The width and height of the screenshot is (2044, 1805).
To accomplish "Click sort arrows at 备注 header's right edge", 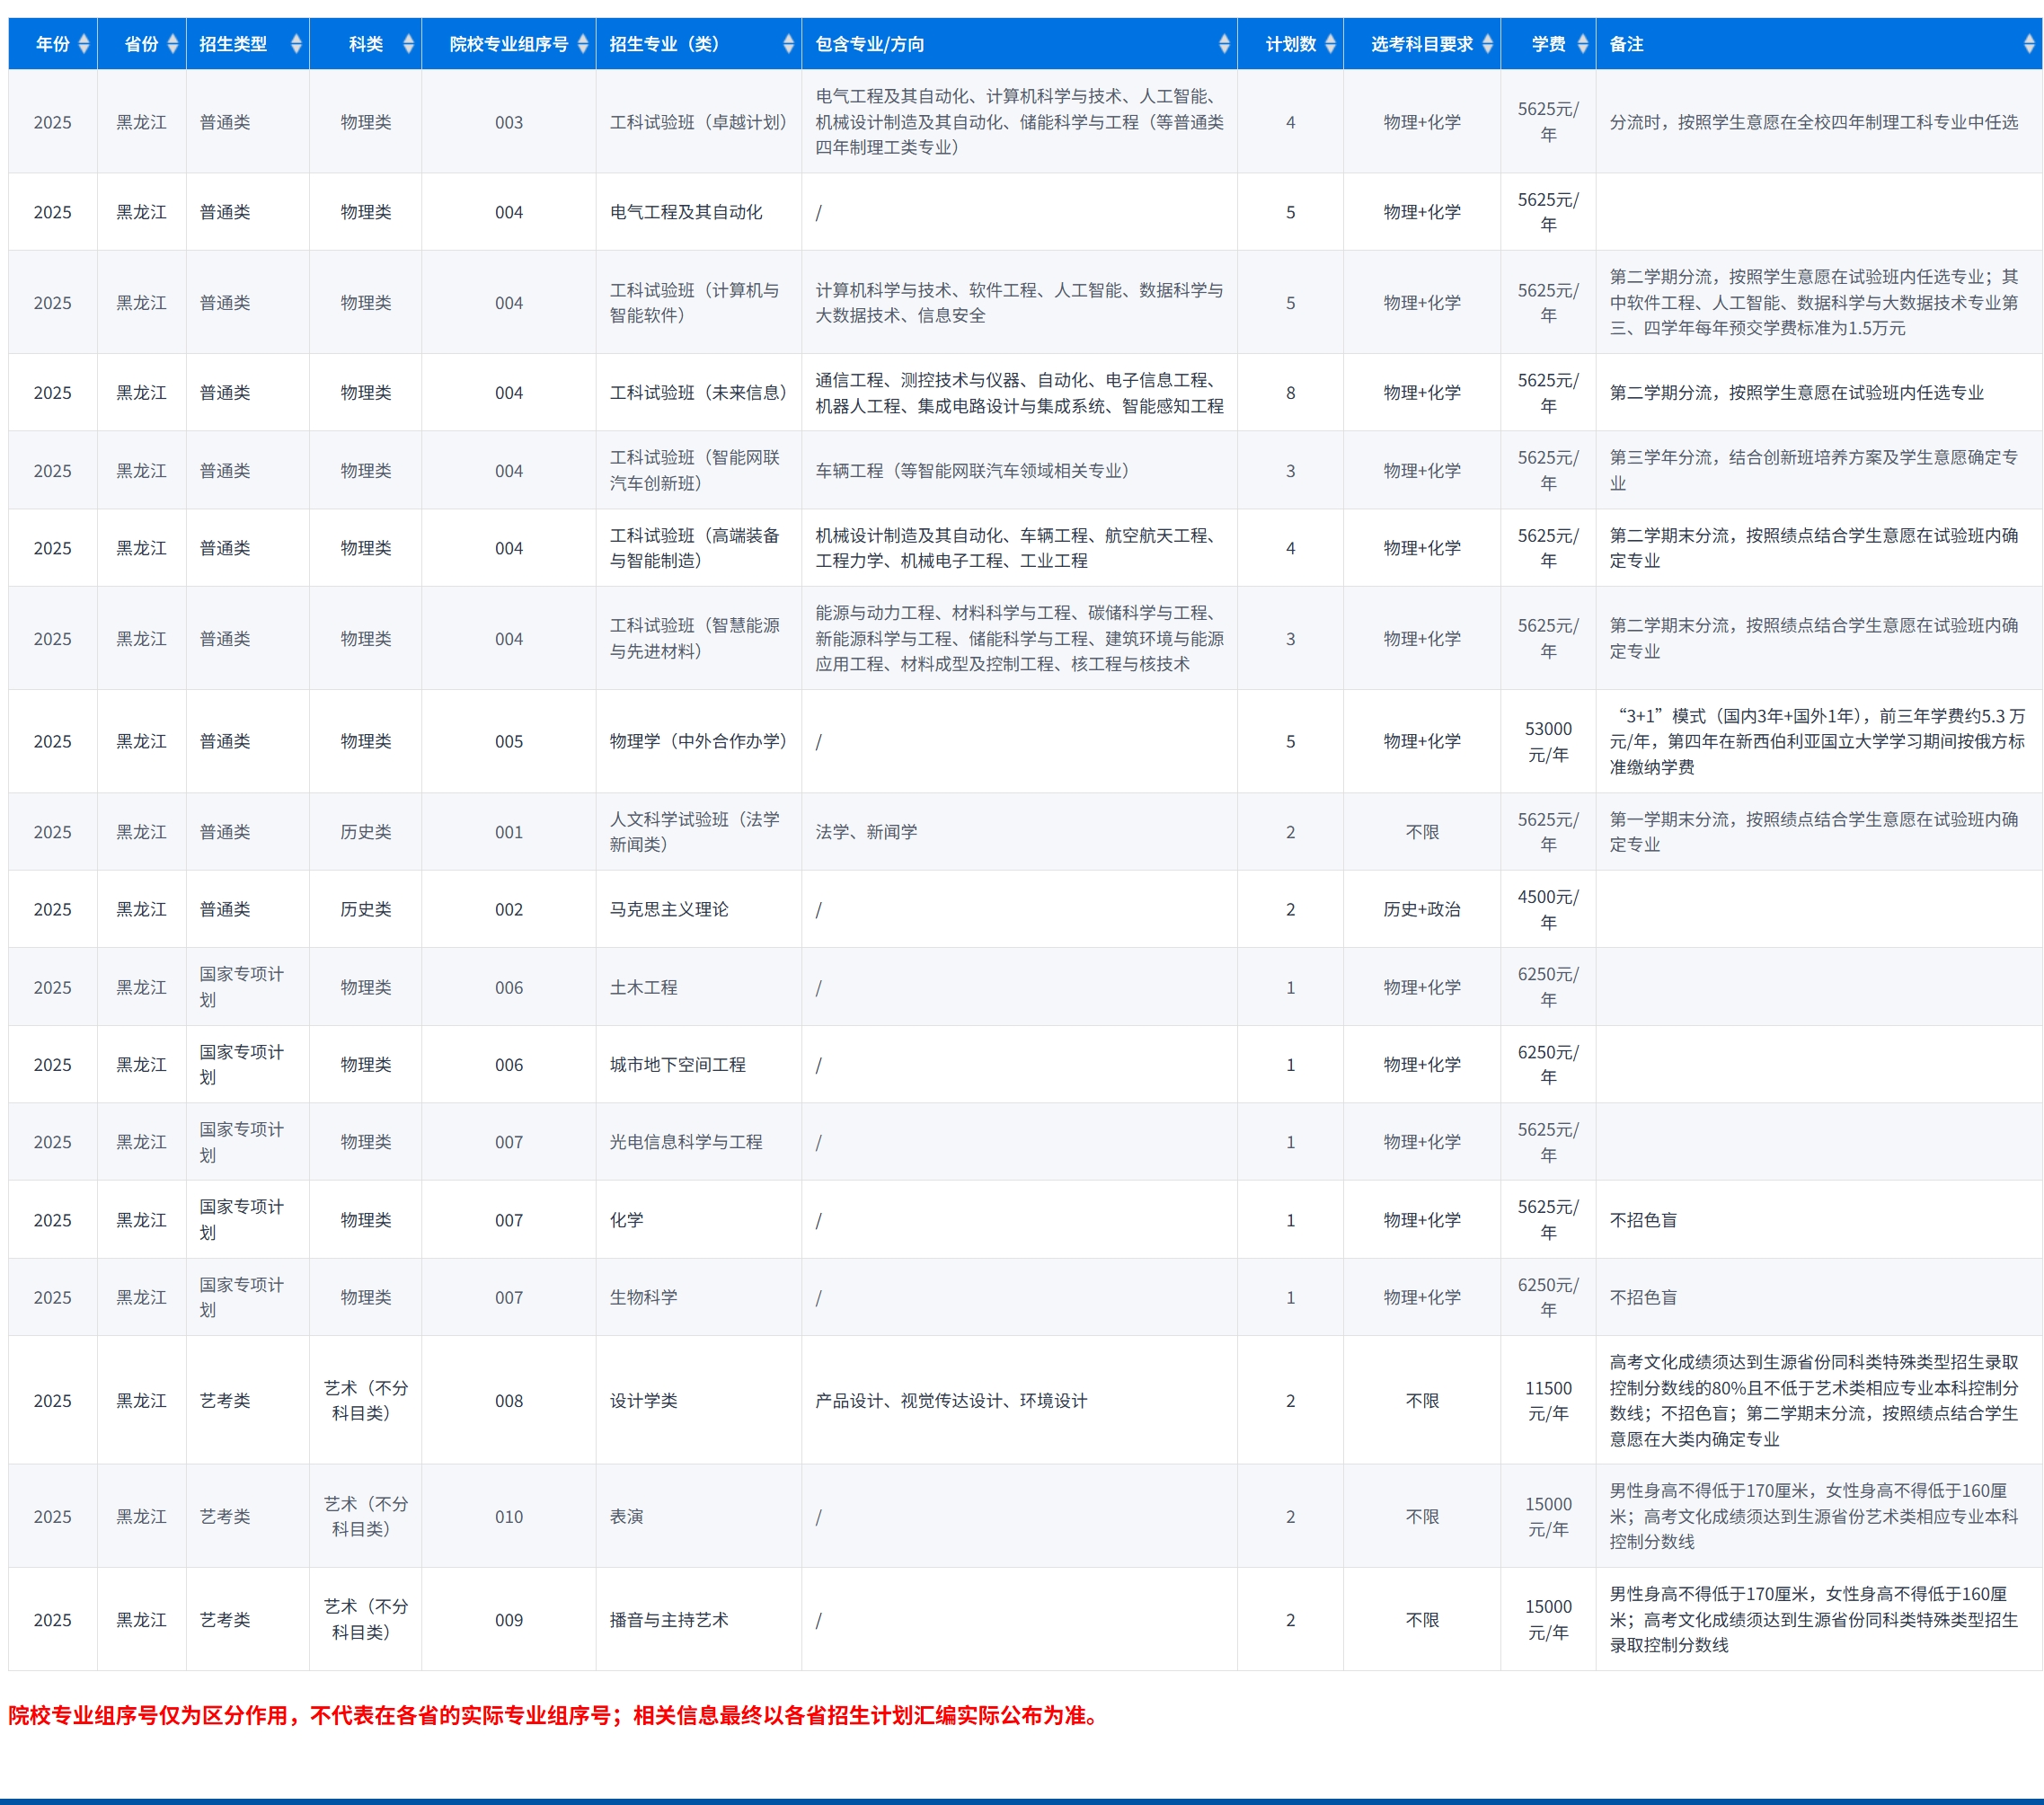I will 2028,44.
